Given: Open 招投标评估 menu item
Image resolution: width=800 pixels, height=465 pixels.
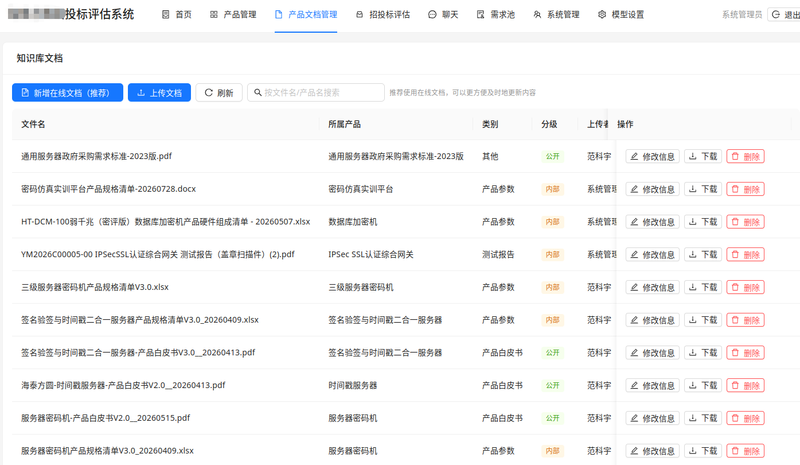Looking at the screenshot, I should coord(383,15).
